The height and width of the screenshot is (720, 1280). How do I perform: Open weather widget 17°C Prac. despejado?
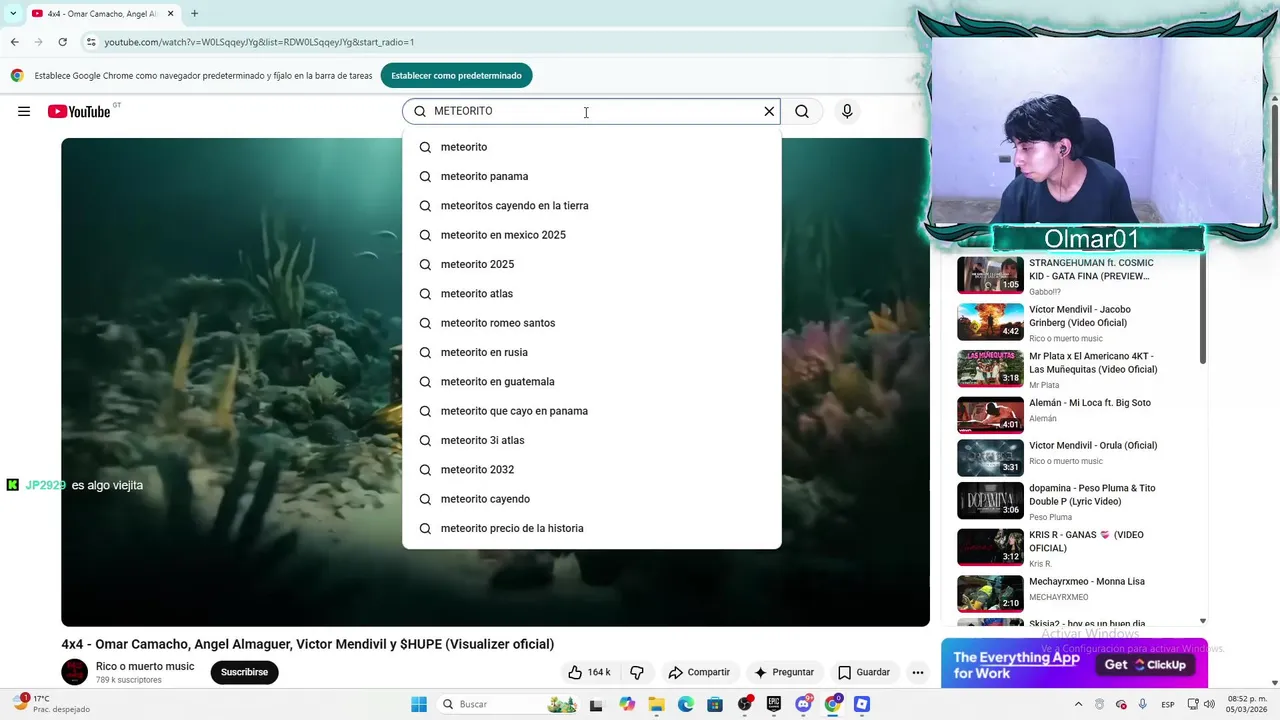(50, 704)
